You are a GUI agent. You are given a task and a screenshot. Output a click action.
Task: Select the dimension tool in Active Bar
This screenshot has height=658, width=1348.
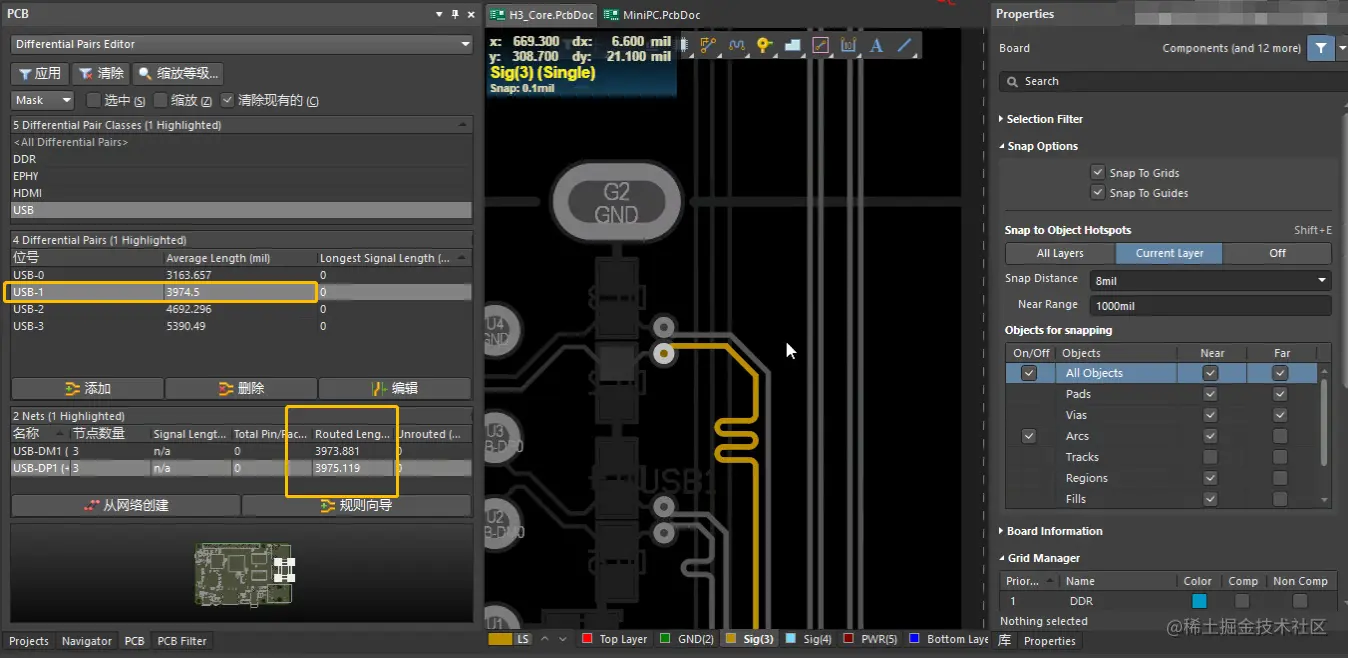click(848, 45)
